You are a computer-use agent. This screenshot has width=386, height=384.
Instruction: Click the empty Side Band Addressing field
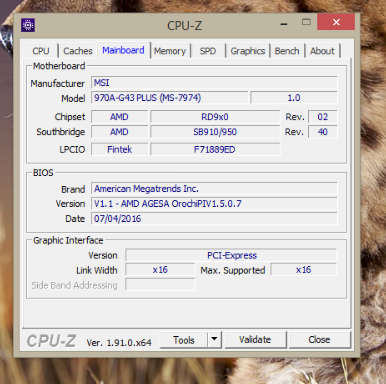coord(160,285)
